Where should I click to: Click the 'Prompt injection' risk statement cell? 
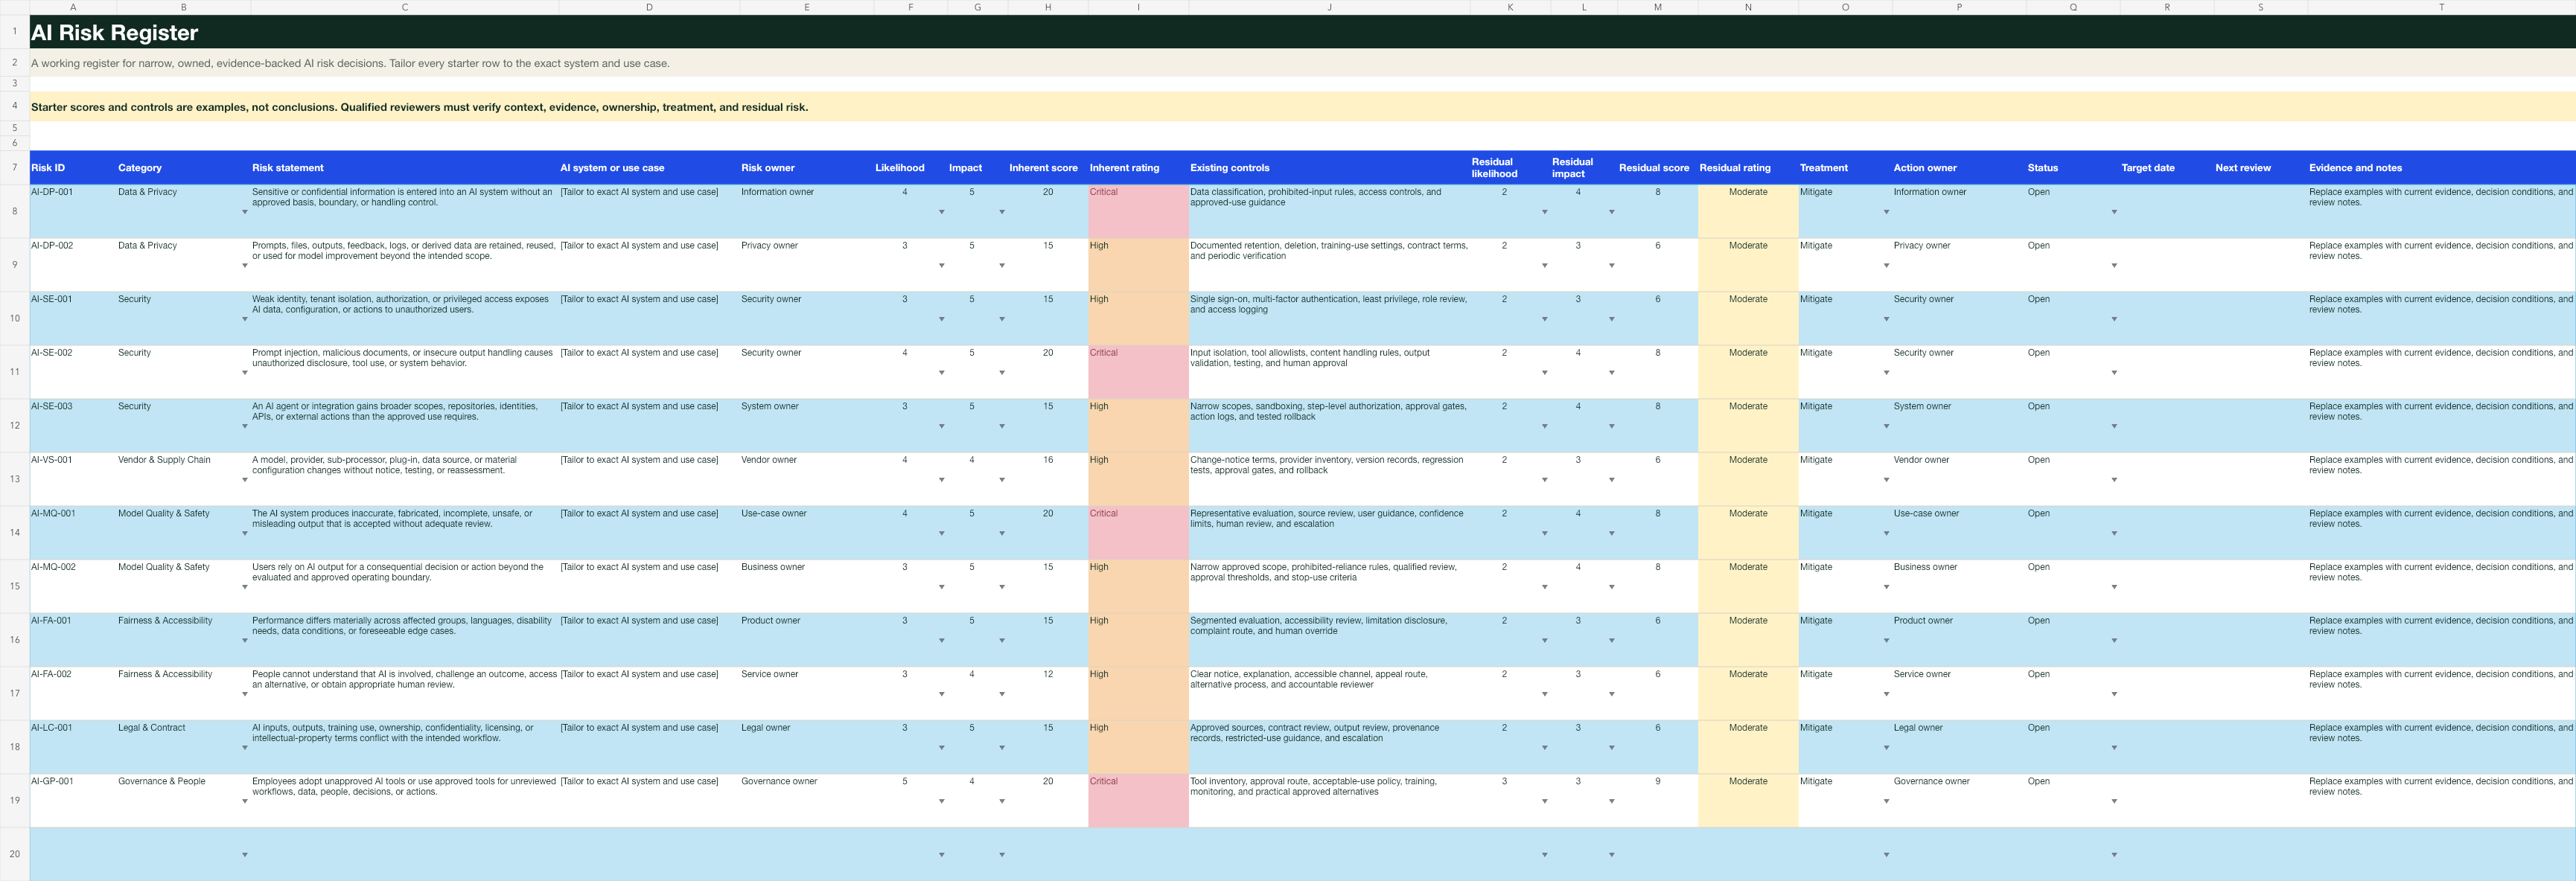pos(404,372)
